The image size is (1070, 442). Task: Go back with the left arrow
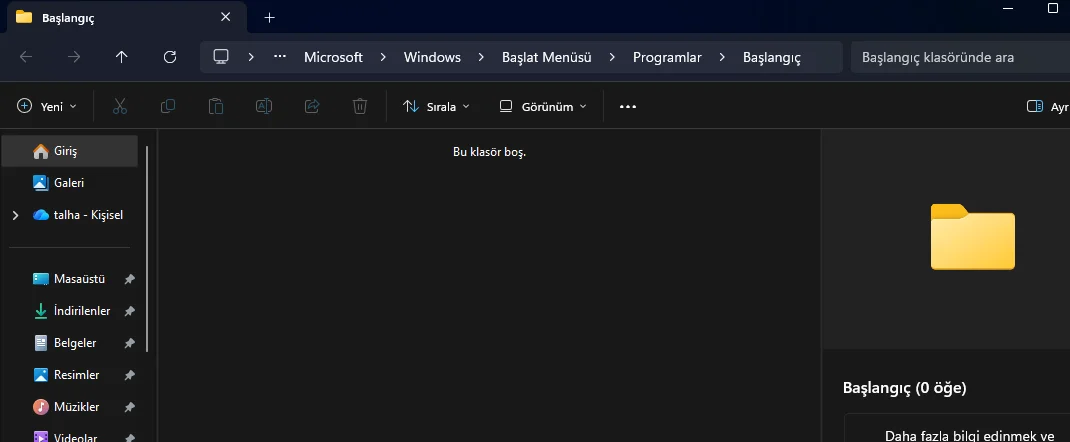pyautogui.click(x=26, y=57)
